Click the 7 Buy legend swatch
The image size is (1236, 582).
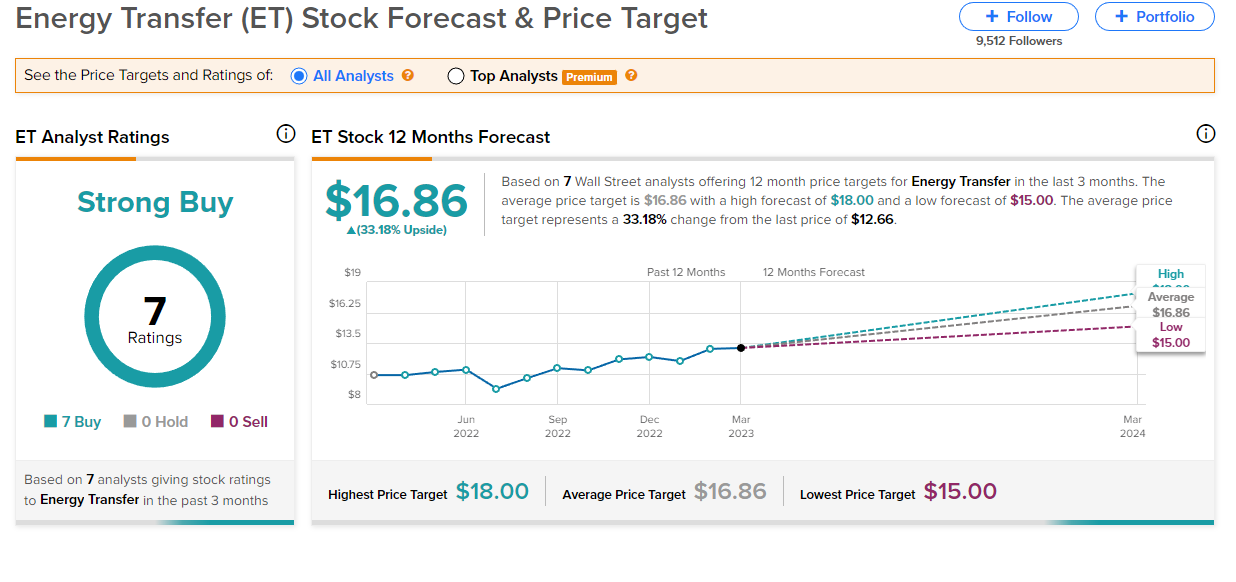pos(51,422)
